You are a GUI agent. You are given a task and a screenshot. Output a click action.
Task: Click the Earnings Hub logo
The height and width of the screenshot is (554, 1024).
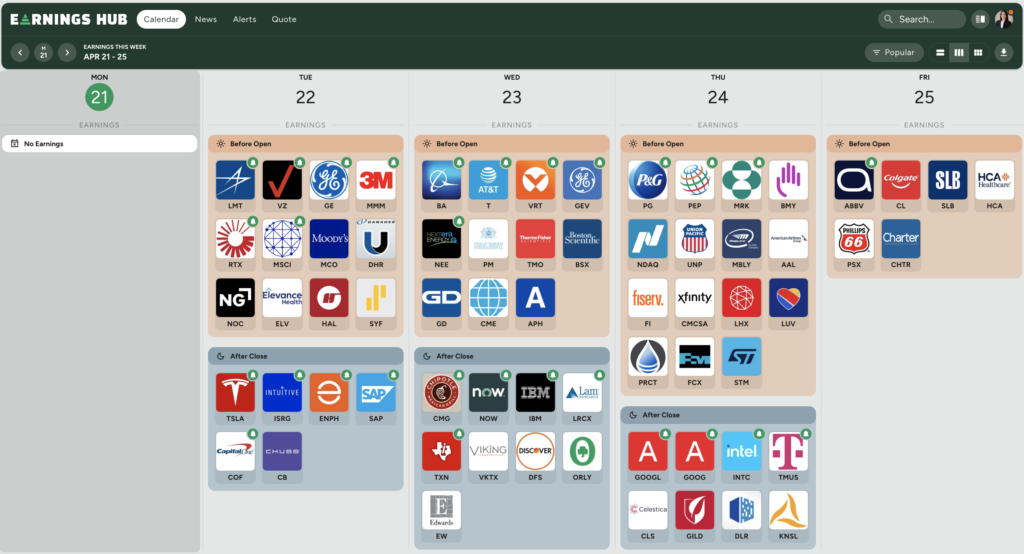[69, 20]
